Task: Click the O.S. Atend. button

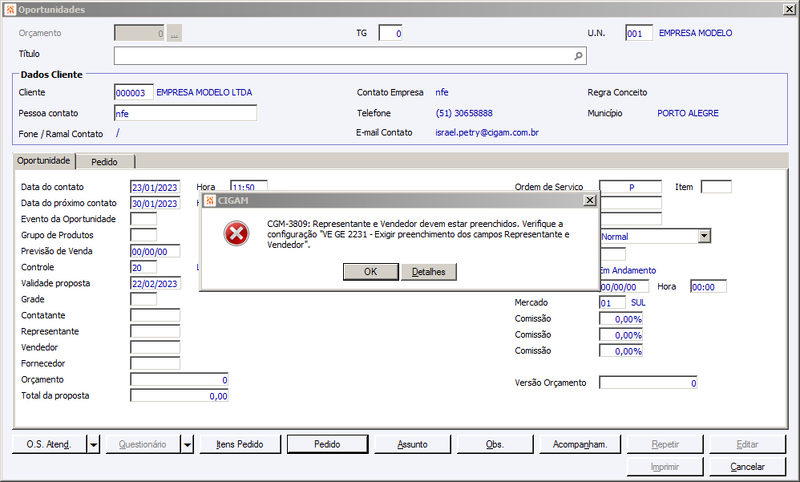Action: [49, 445]
